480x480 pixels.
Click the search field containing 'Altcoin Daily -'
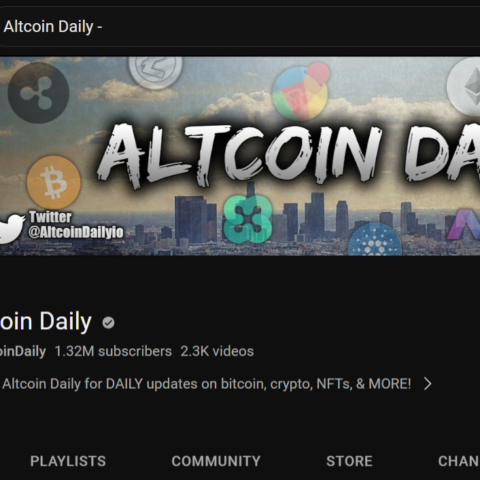click(x=240, y=27)
